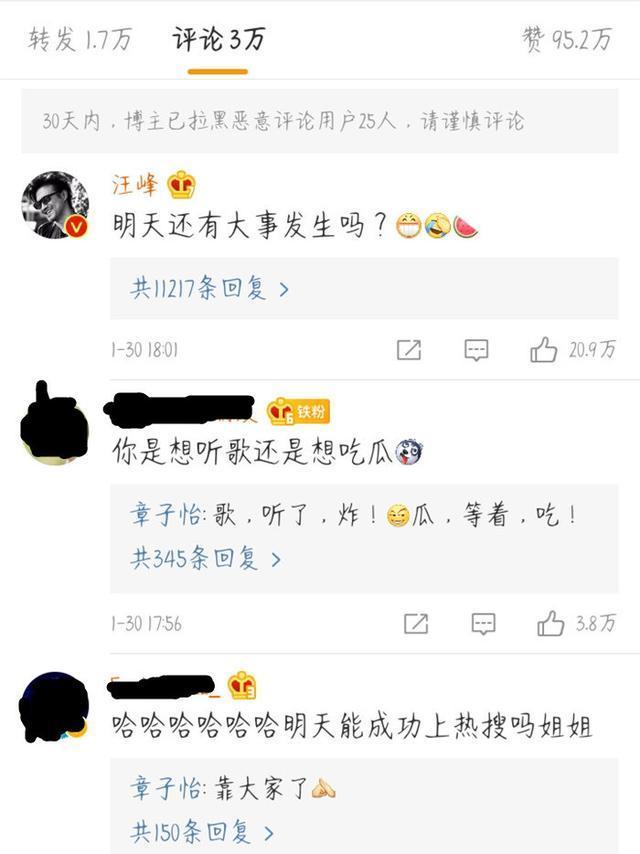
Task: Tap the reply bubble icon on 汪峰's comment
Action: 476,350
